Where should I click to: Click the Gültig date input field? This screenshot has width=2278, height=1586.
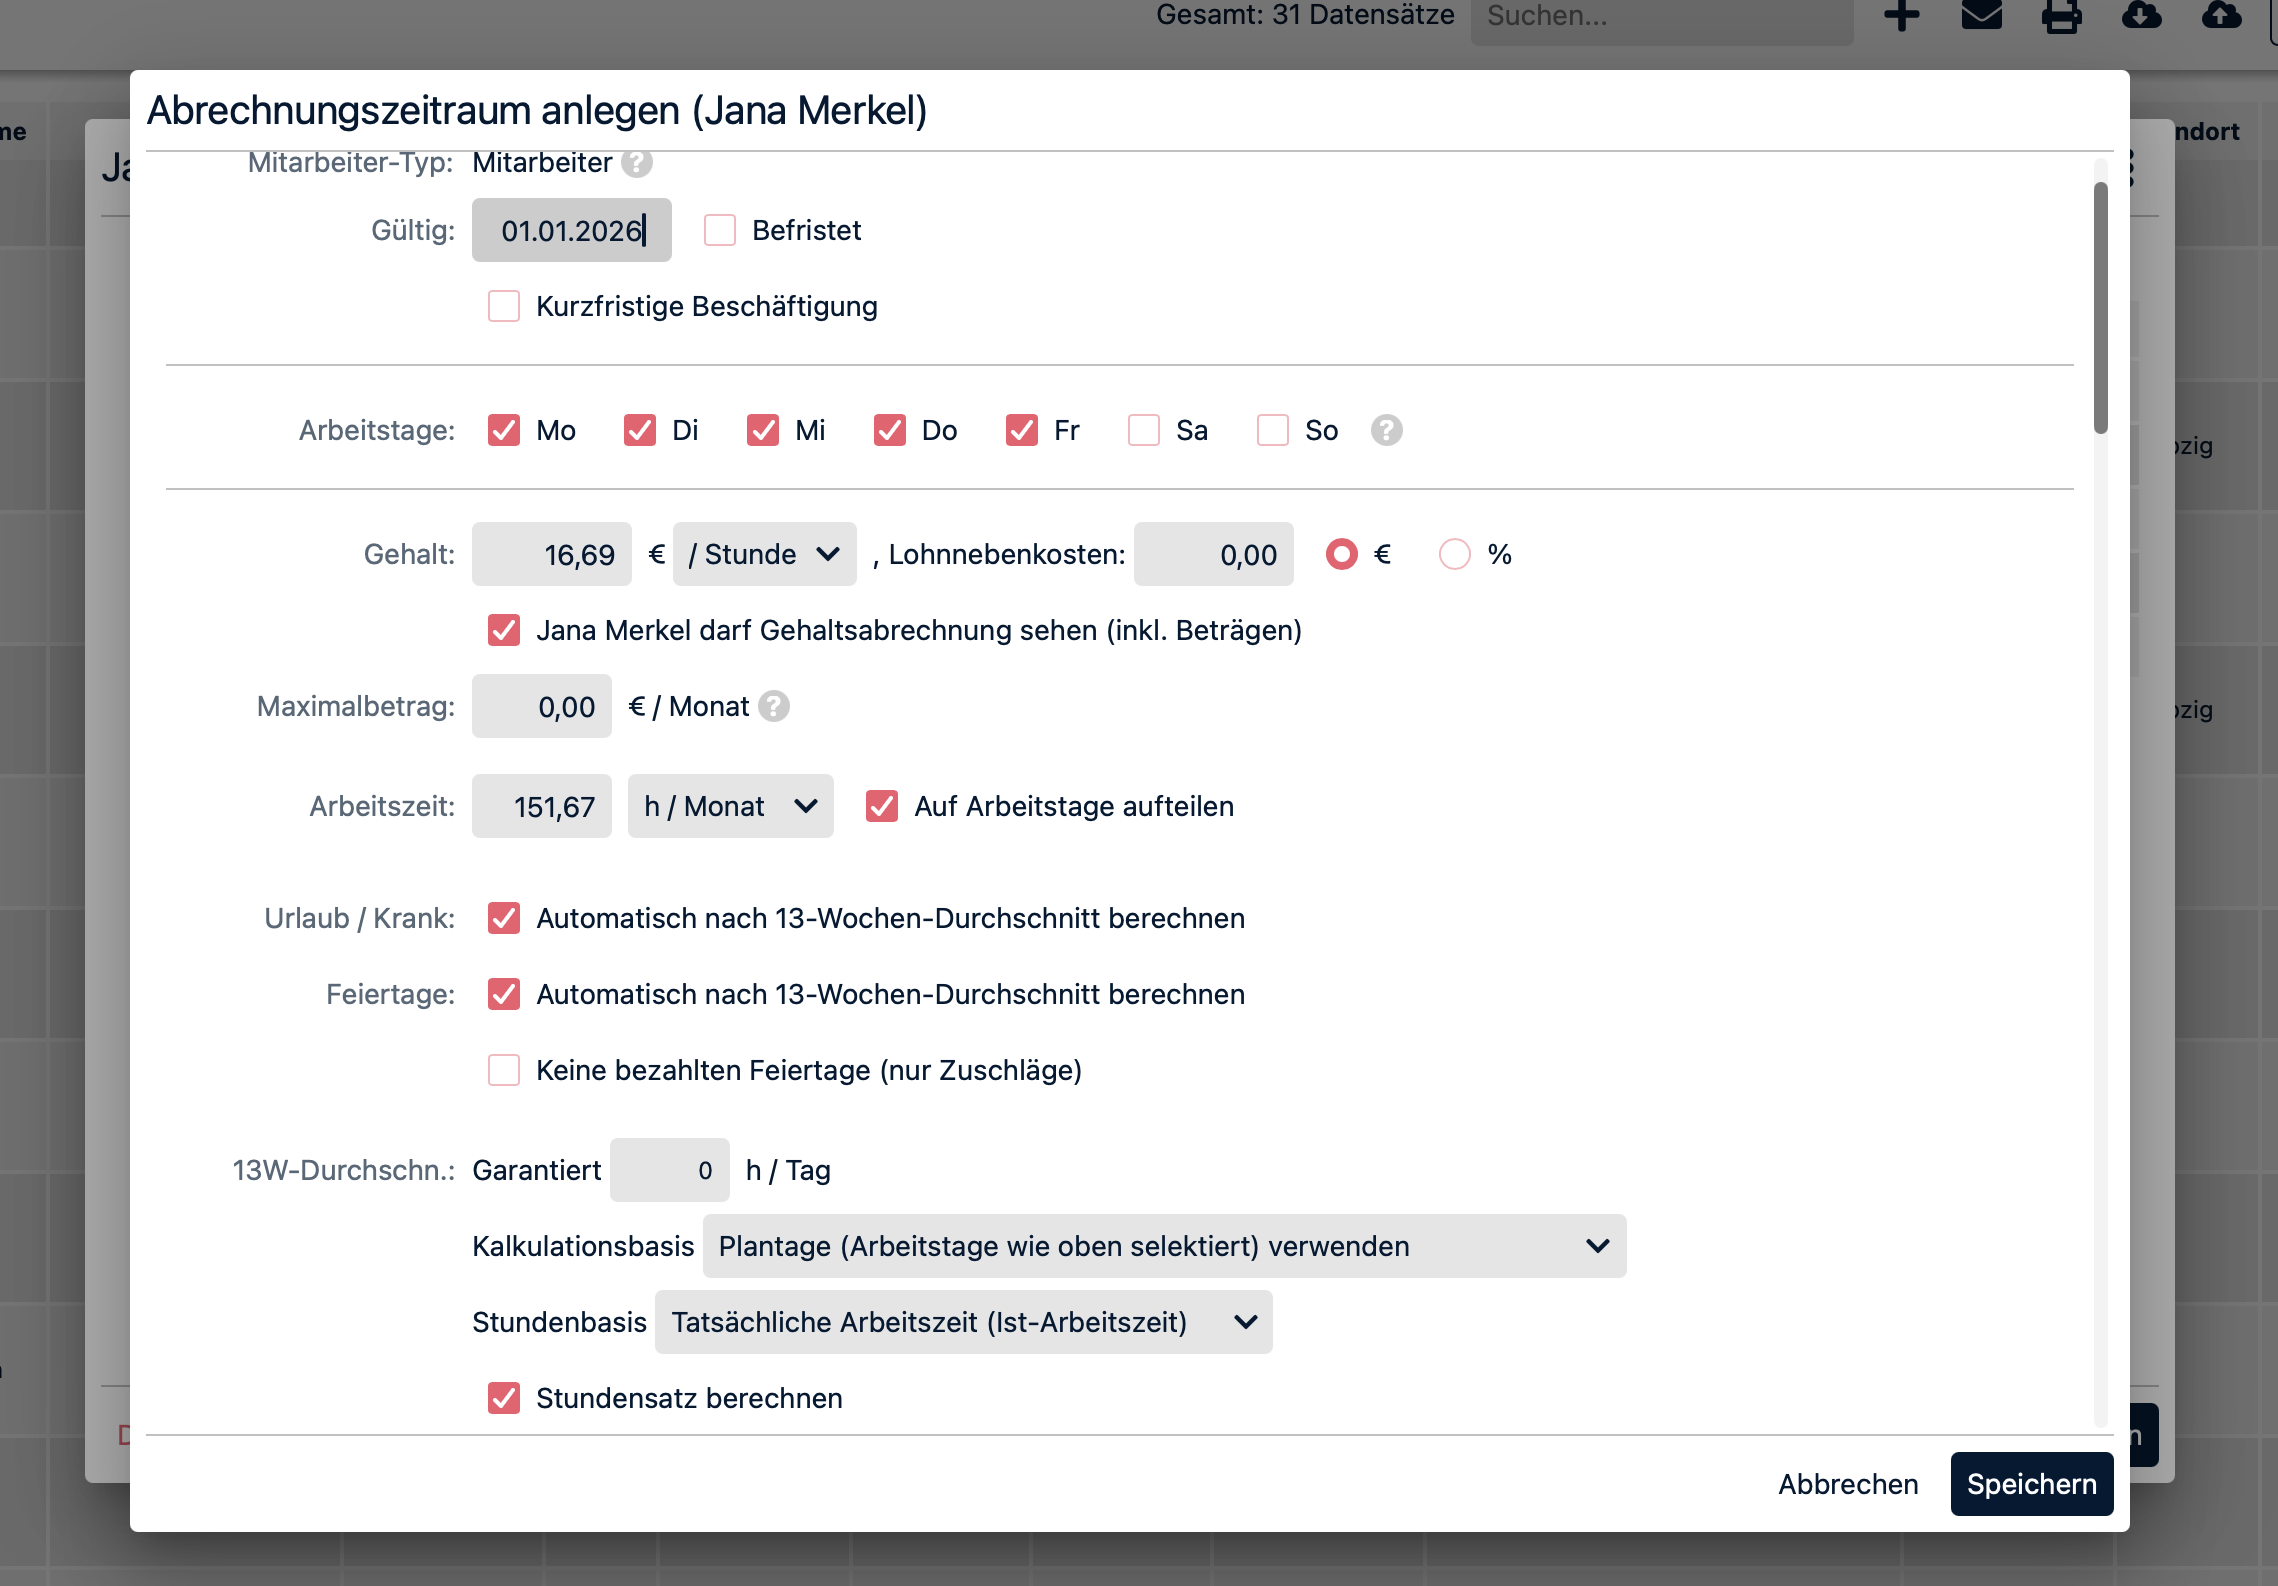click(571, 230)
